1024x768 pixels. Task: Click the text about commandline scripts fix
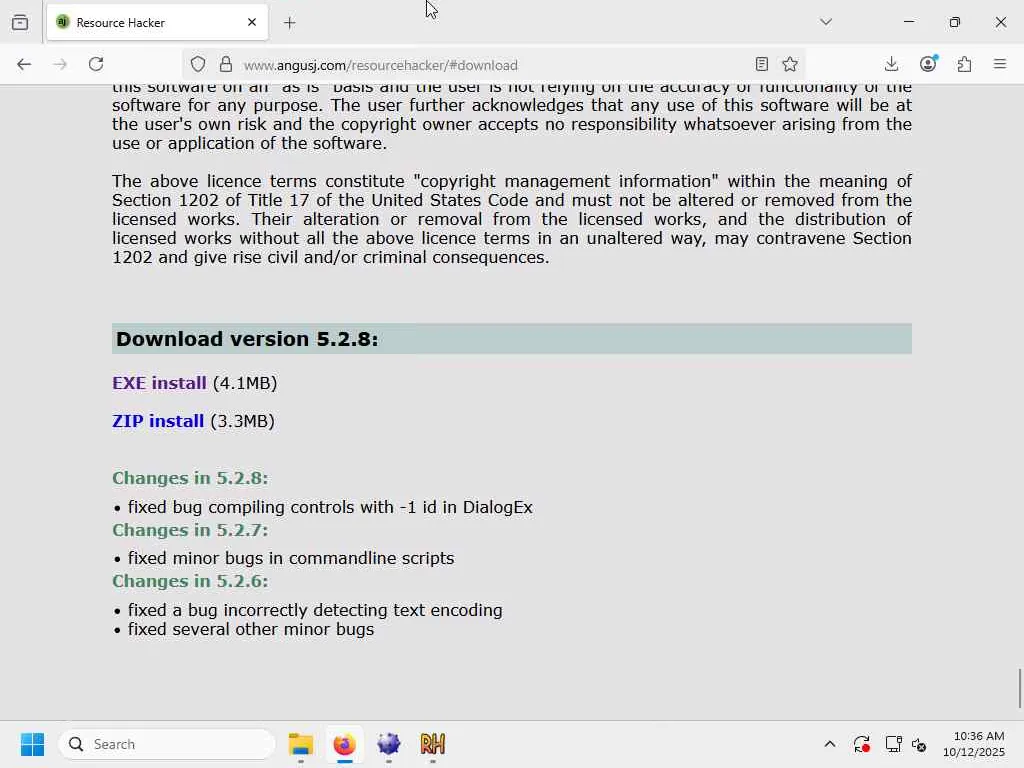291,558
